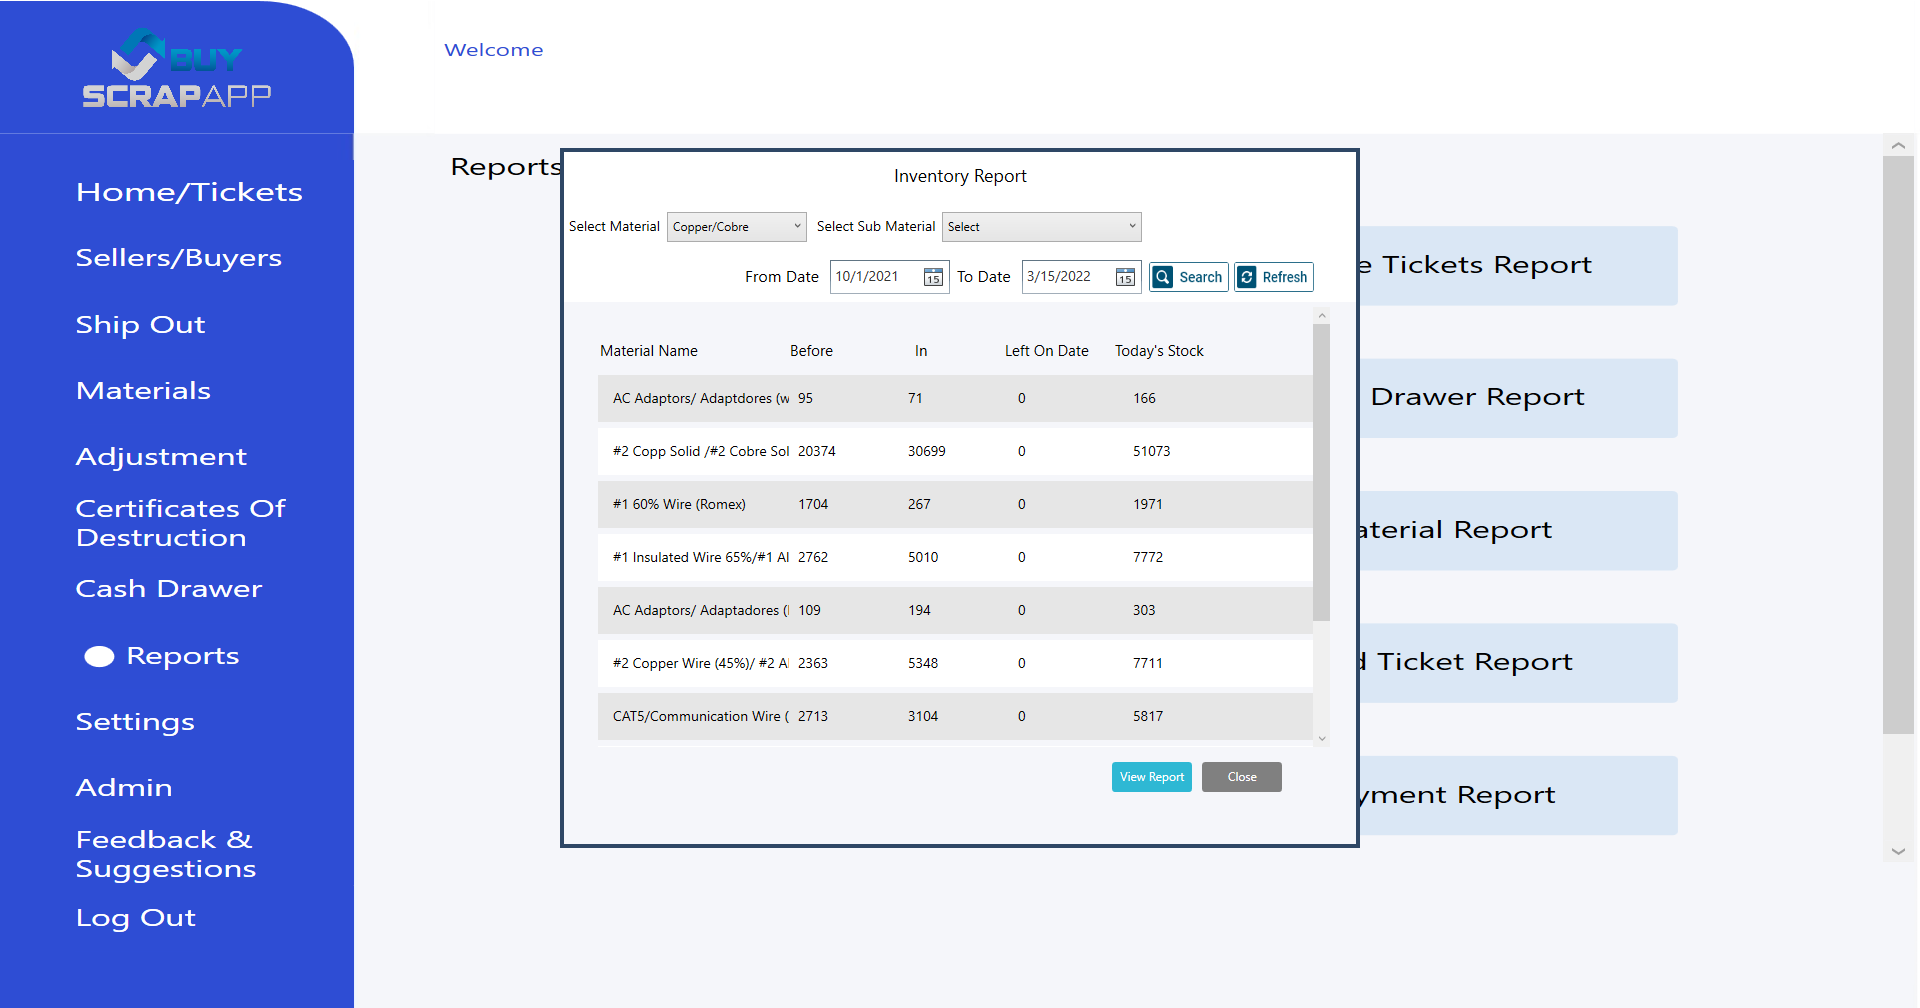
Task: Open the Sellers/Buyers menu item
Action: coord(179,258)
